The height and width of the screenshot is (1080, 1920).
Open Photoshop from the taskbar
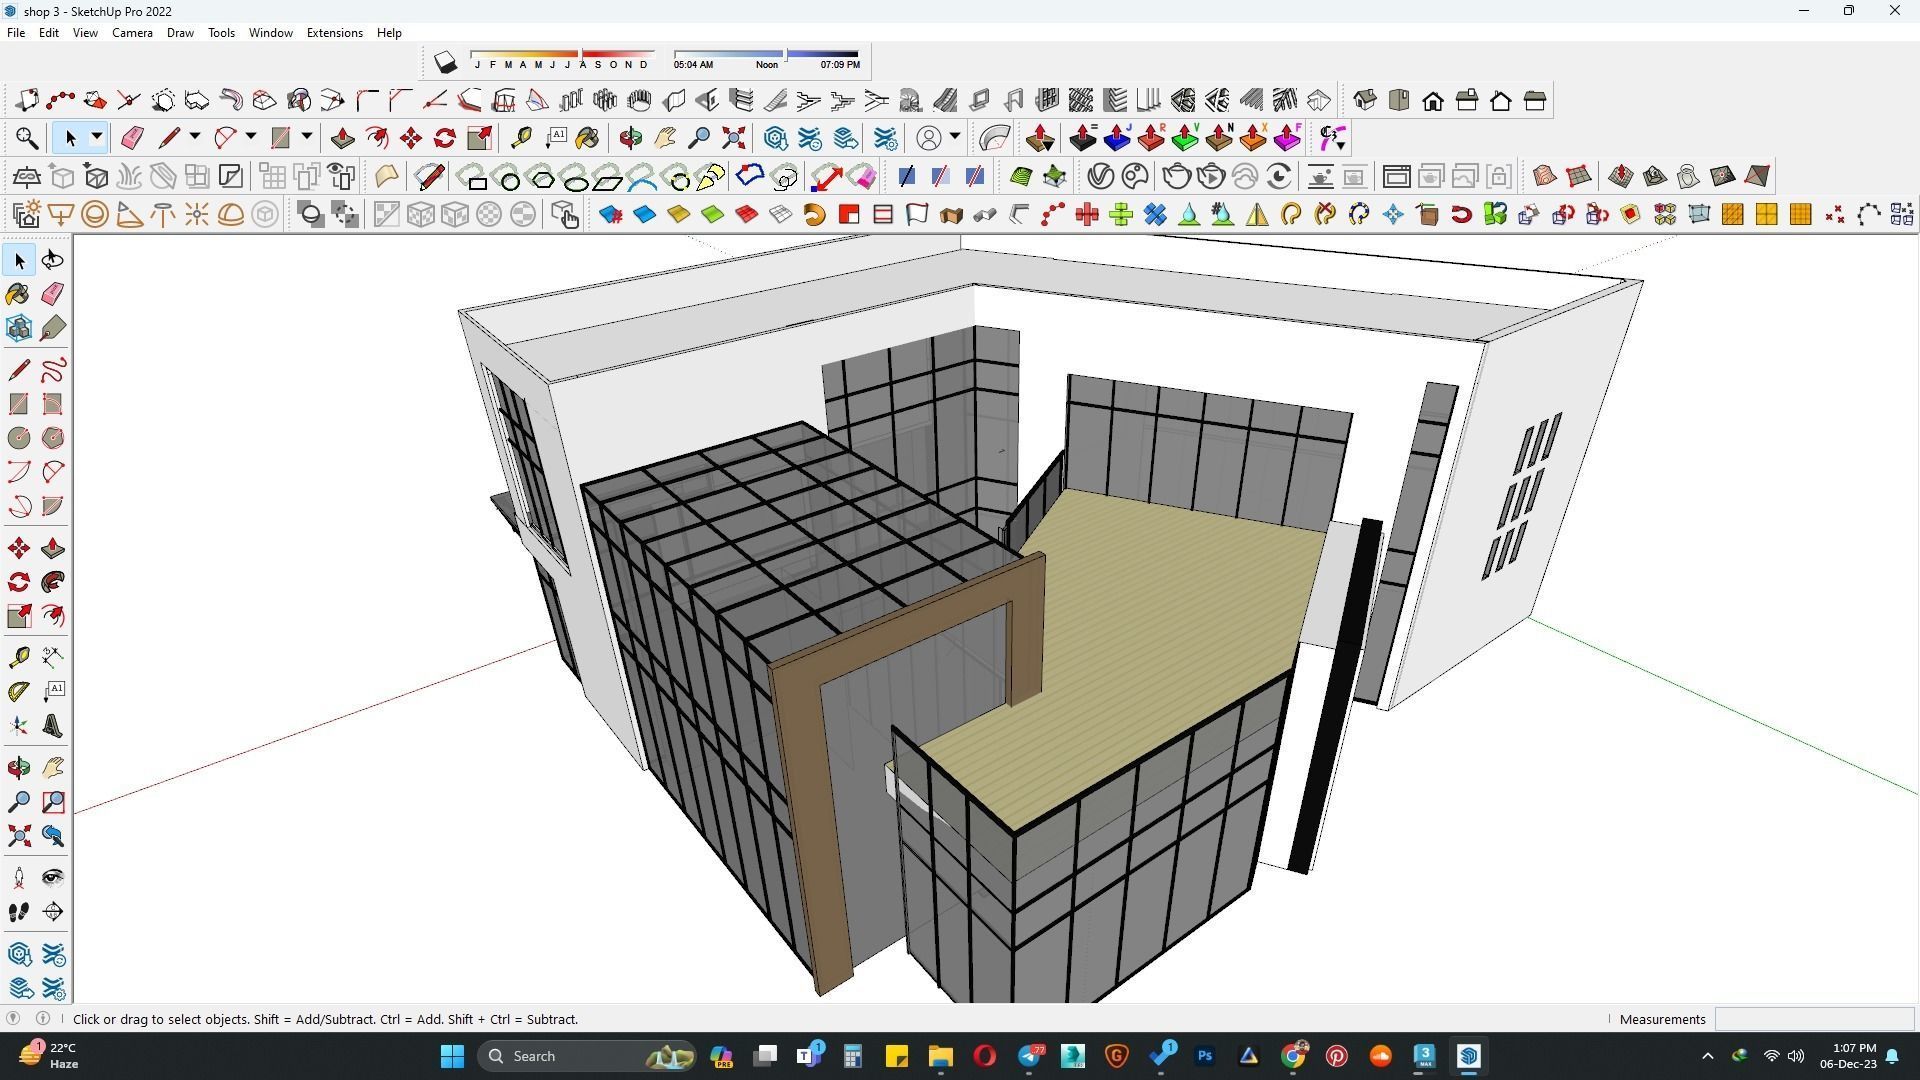pos(1204,1056)
